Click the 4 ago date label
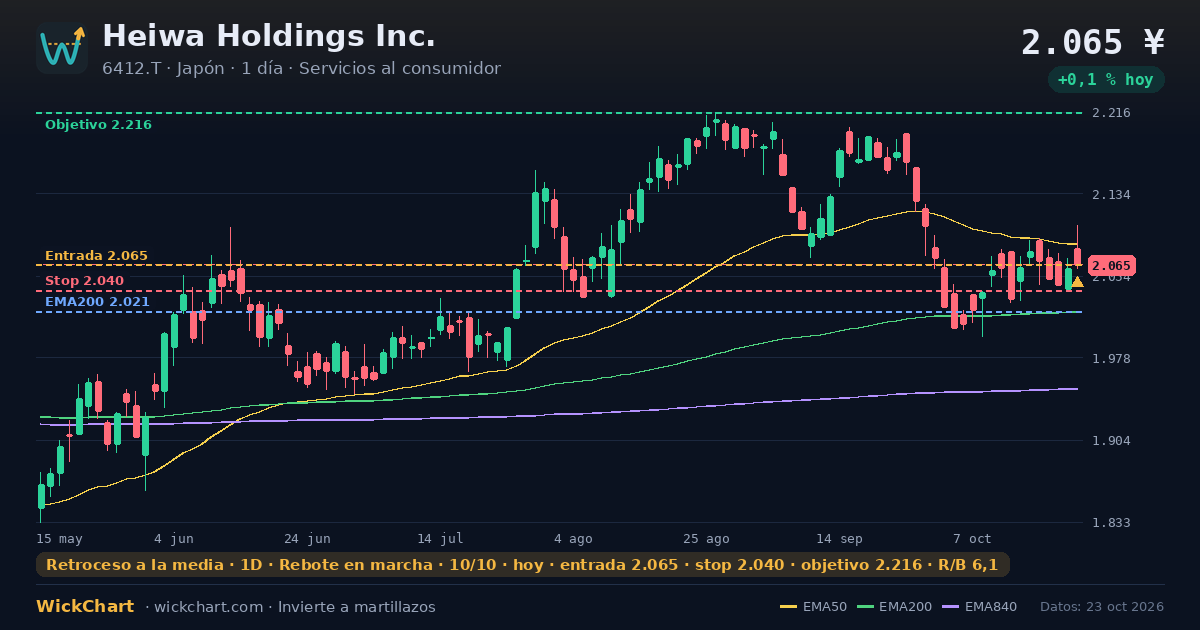The width and height of the screenshot is (1200, 630). [x=573, y=539]
